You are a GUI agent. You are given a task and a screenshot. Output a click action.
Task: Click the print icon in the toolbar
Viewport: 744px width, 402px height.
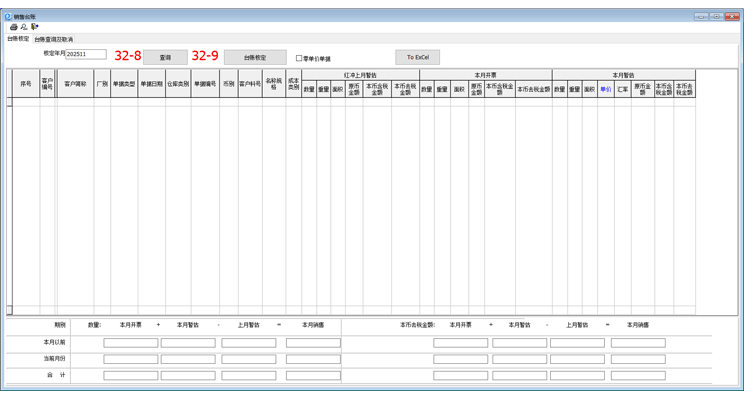pyautogui.click(x=13, y=27)
